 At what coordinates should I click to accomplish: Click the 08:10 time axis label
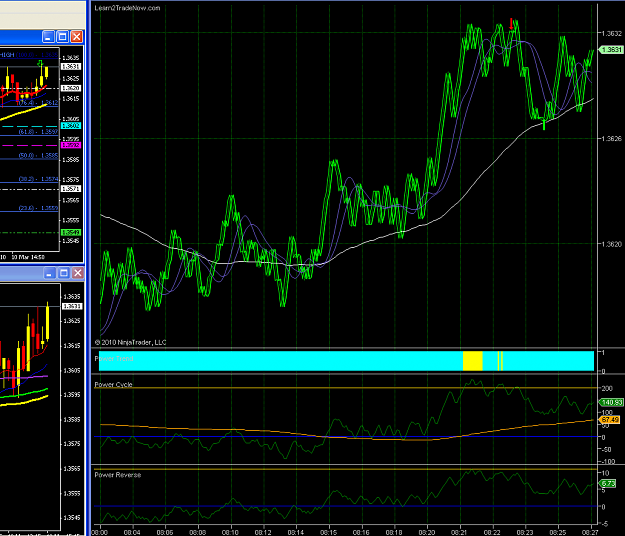pyautogui.click(x=230, y=532)
